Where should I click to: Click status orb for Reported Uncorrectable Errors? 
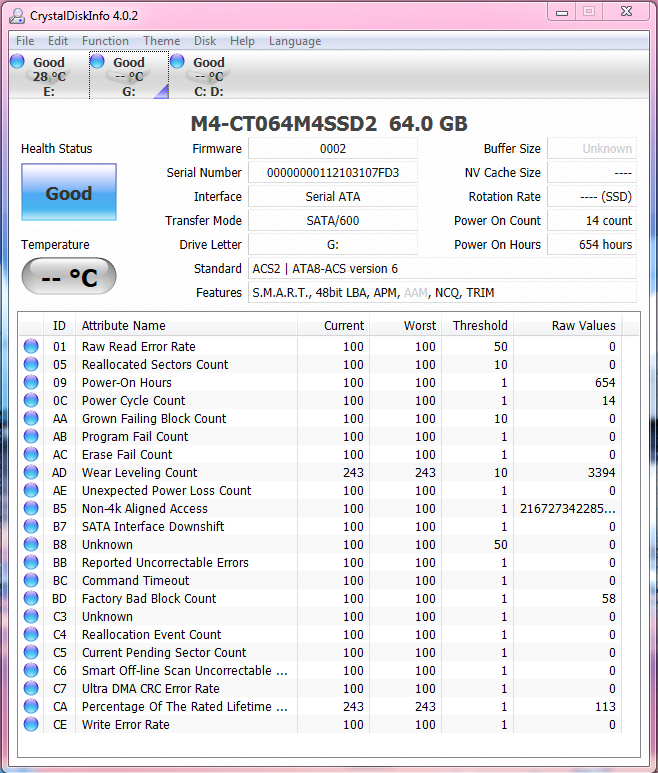click(x=31, y=562)
